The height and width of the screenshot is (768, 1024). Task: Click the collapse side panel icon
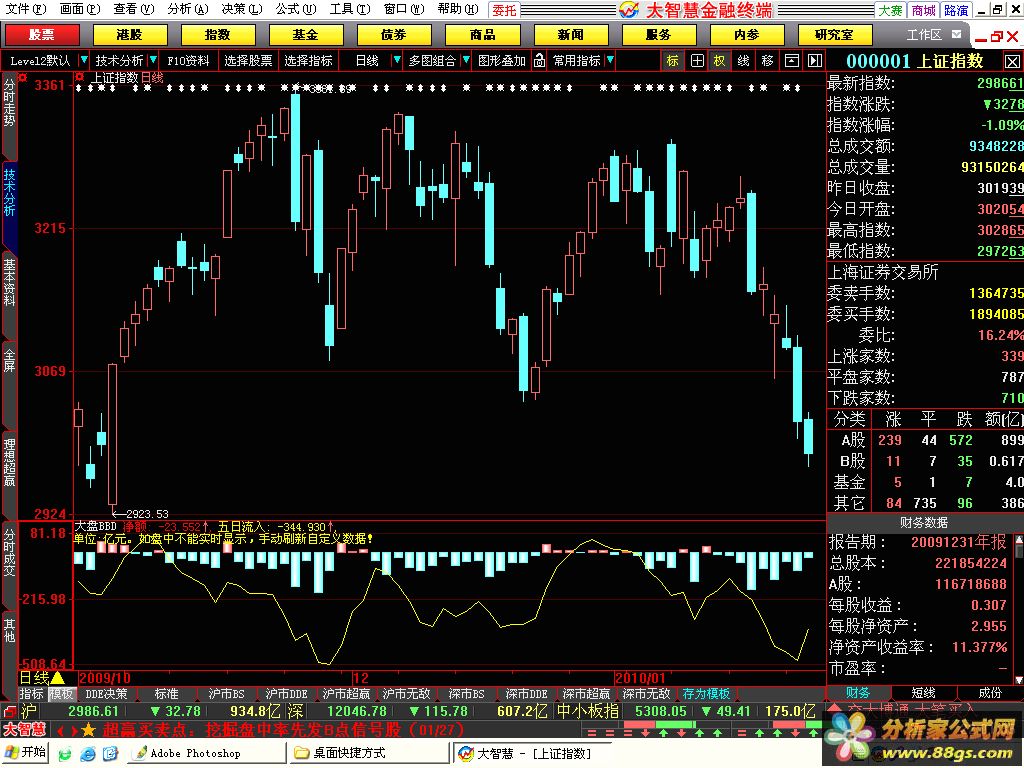(815, 61)
